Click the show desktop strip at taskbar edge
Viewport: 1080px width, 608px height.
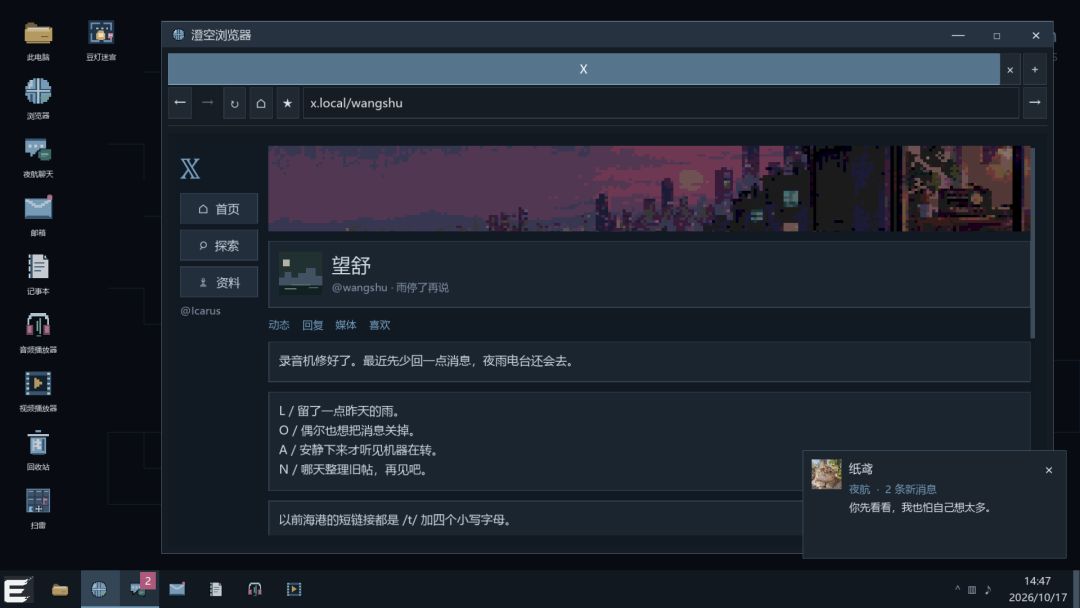tap(1076, 589)
